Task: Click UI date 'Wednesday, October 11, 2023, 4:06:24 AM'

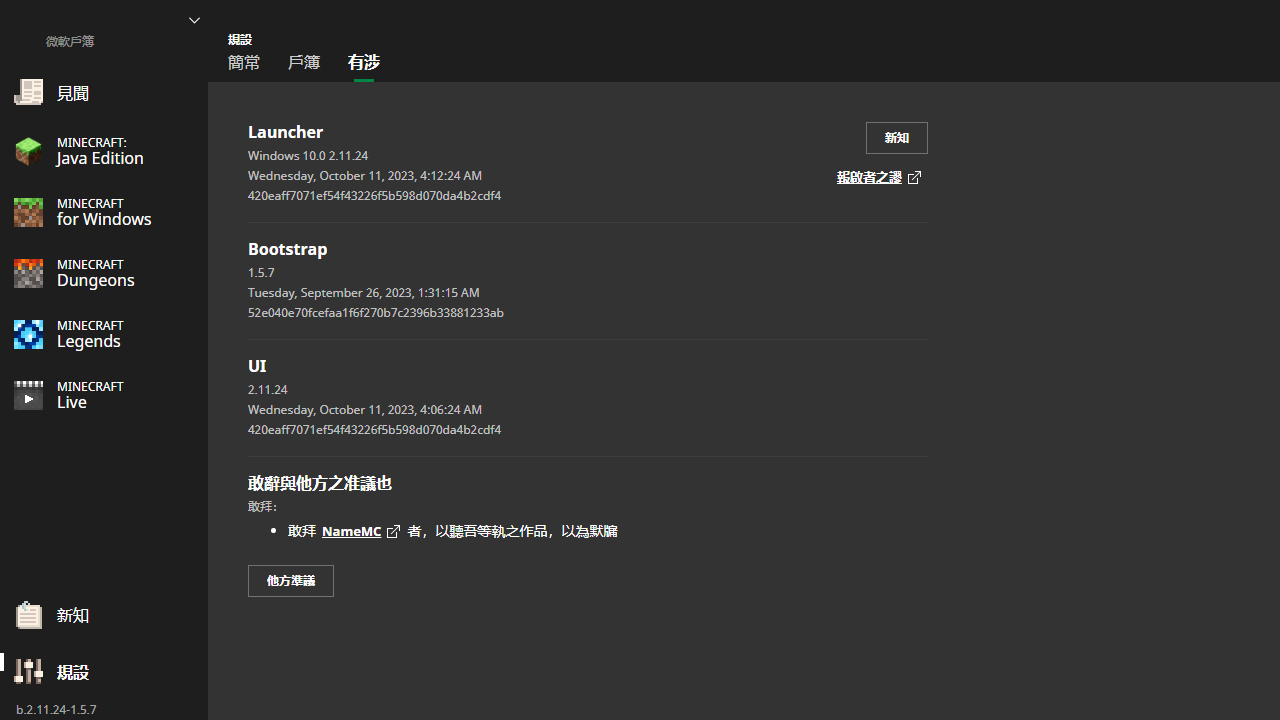Action: (365, 410)
